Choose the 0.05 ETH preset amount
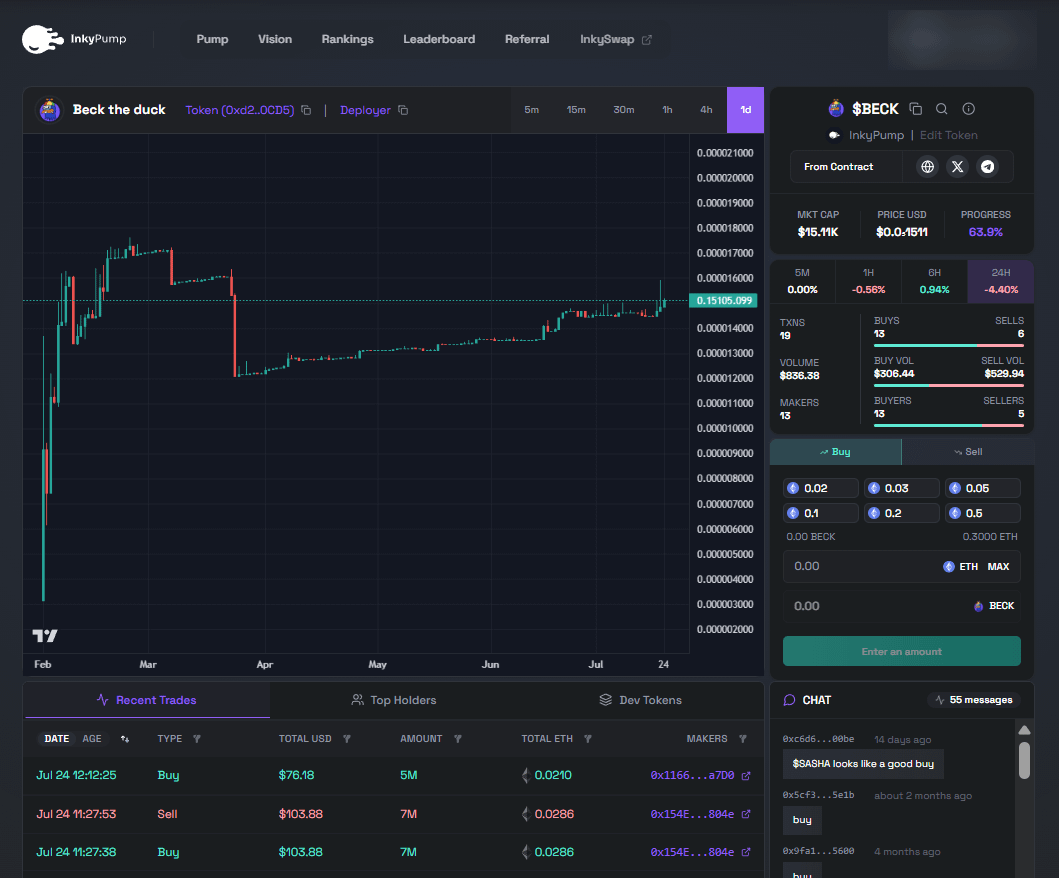This screenshot has height=878, width=1059. point(983,488)
